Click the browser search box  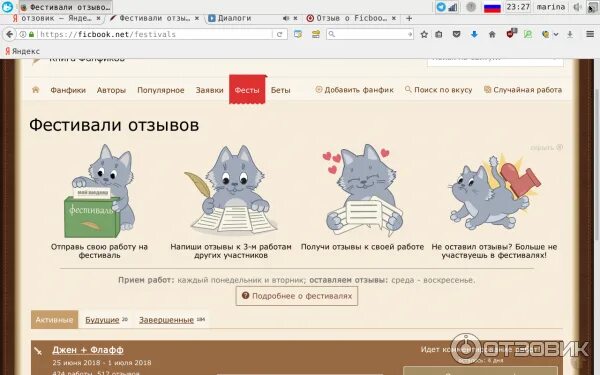pyautogui.click(x=370, y=34)
